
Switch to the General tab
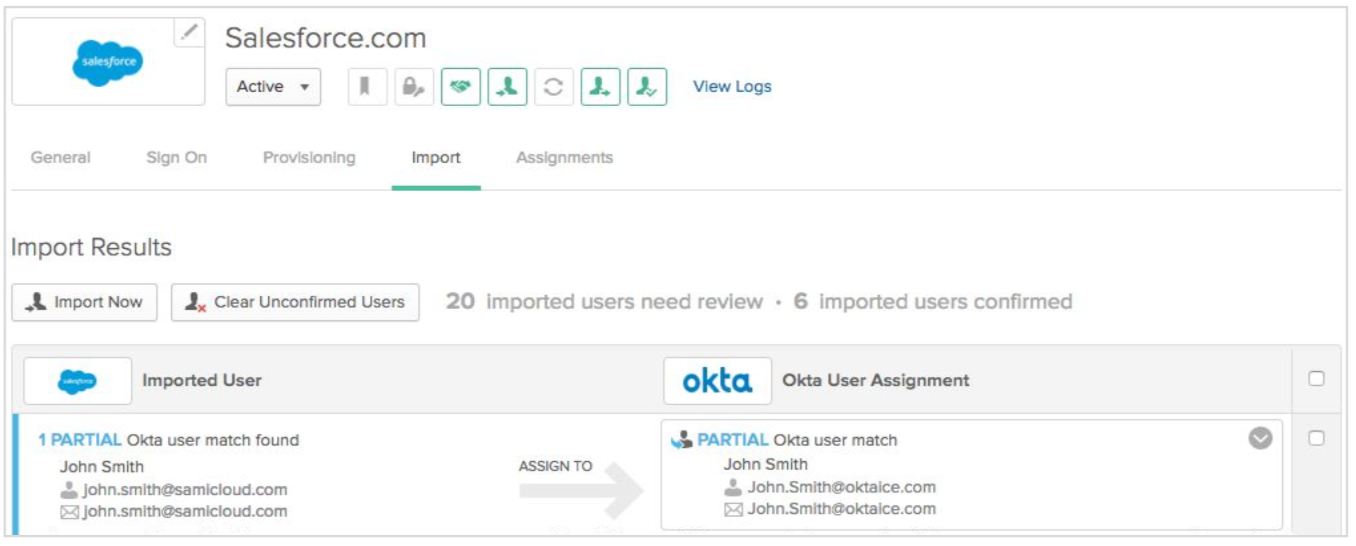coord(61,158)
